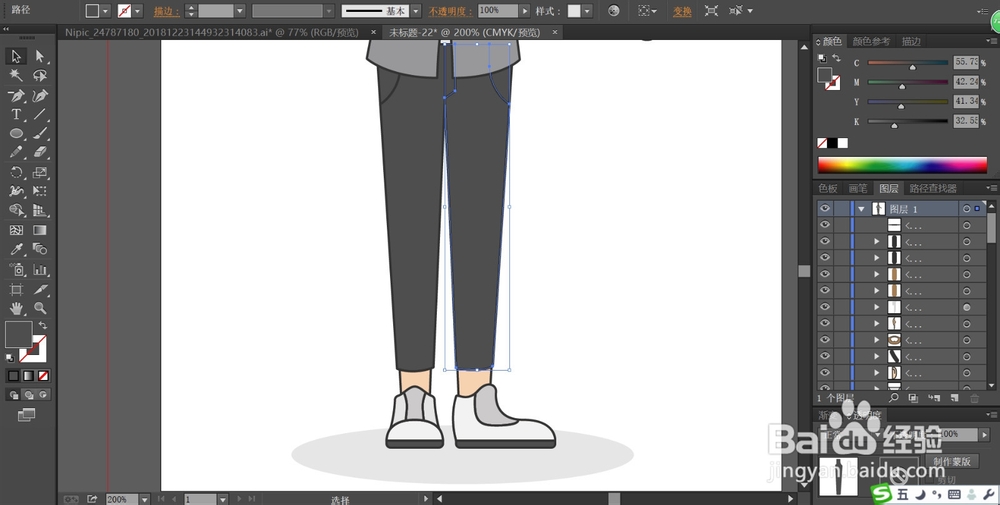This screenshot has height=505, width=1000.
Task: Collapse the 图层 1 layer group
Action: [862, 209]
